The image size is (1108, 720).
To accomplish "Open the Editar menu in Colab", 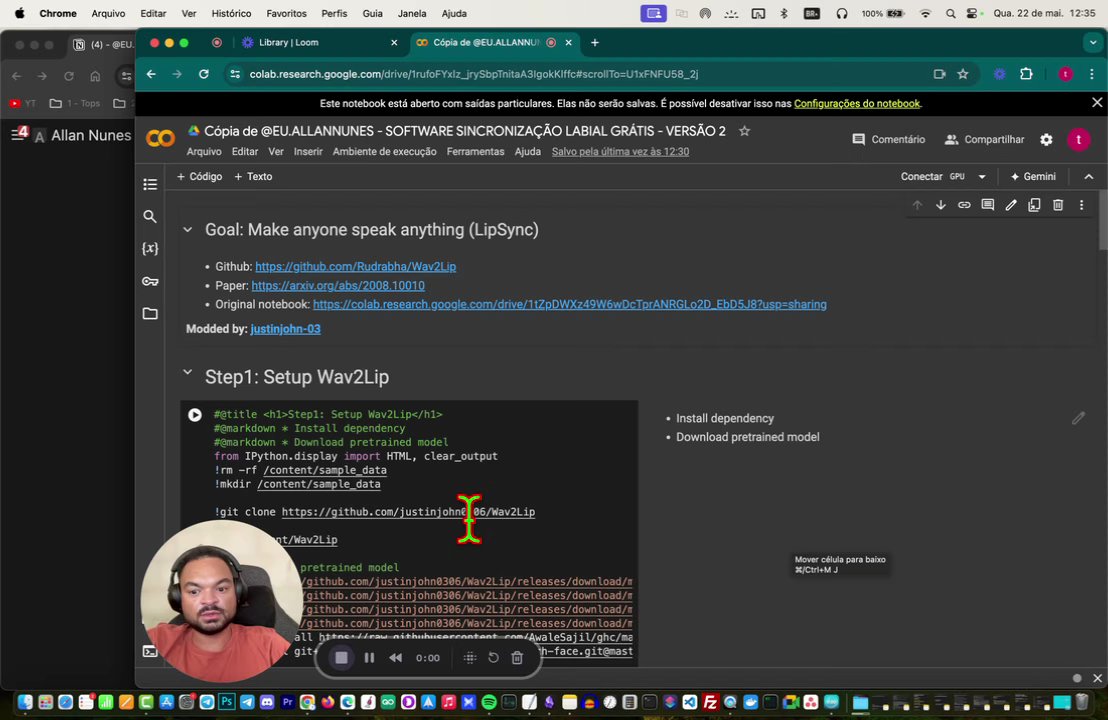I will (x=244, y=151).
